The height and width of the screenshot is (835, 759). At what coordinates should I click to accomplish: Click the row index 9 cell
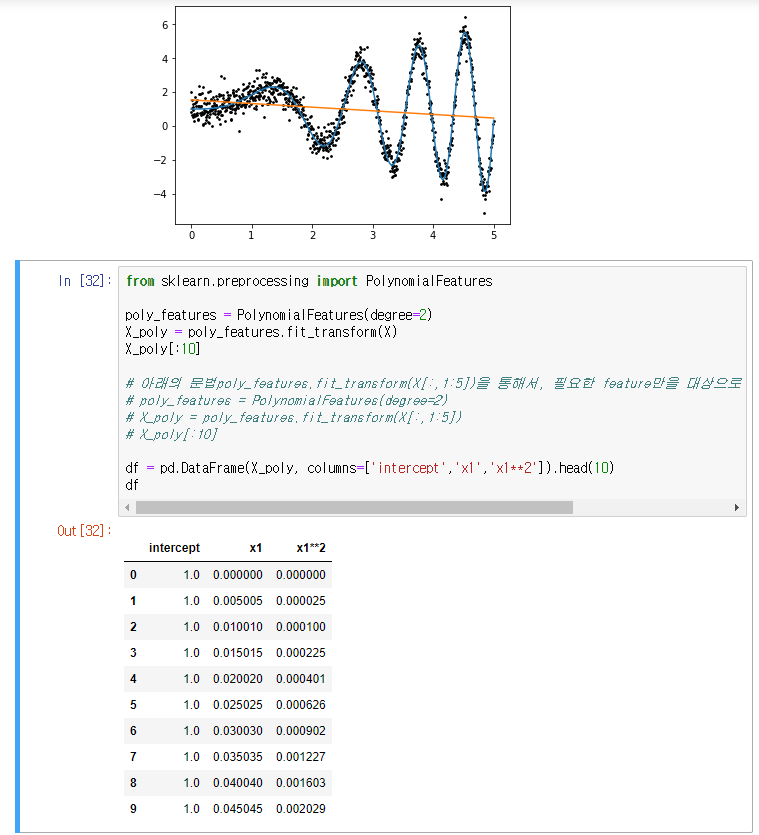pyautogui.click(x=133, y=808)
